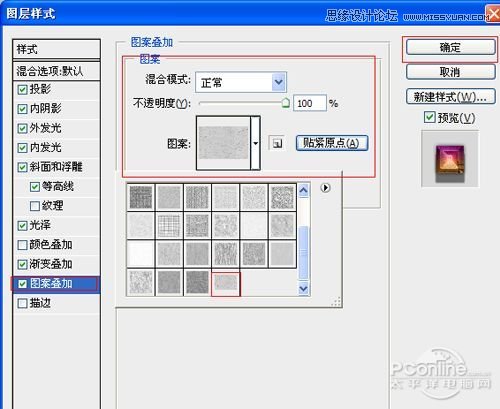Select red-outlined pattern in bottom row

(226, 284)
